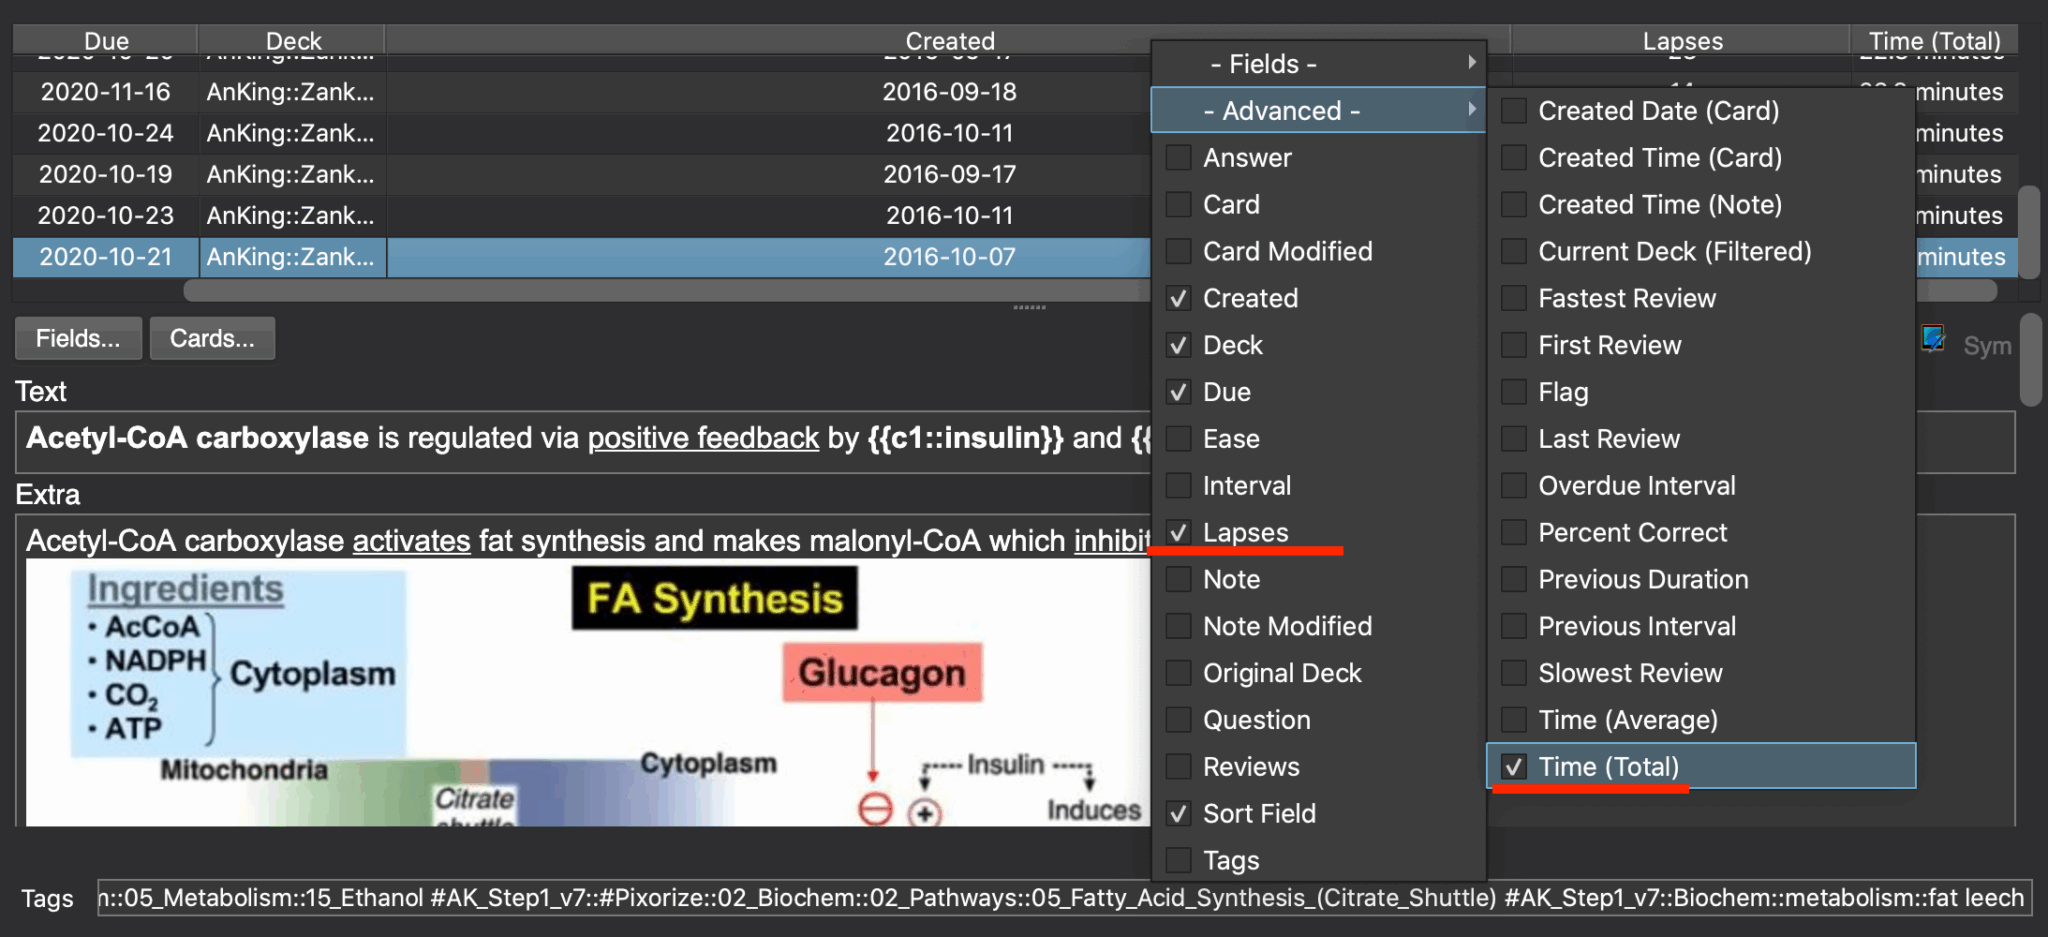Enable the Percent Correct column
Viewport: 2048px width, 937px height.
(1513, 533)
